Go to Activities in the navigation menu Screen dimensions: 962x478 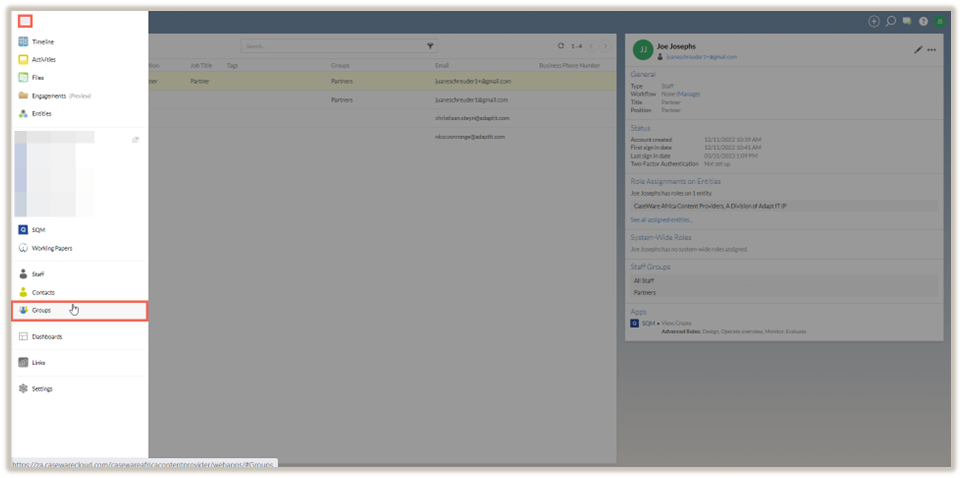click(x=43, y=60)
